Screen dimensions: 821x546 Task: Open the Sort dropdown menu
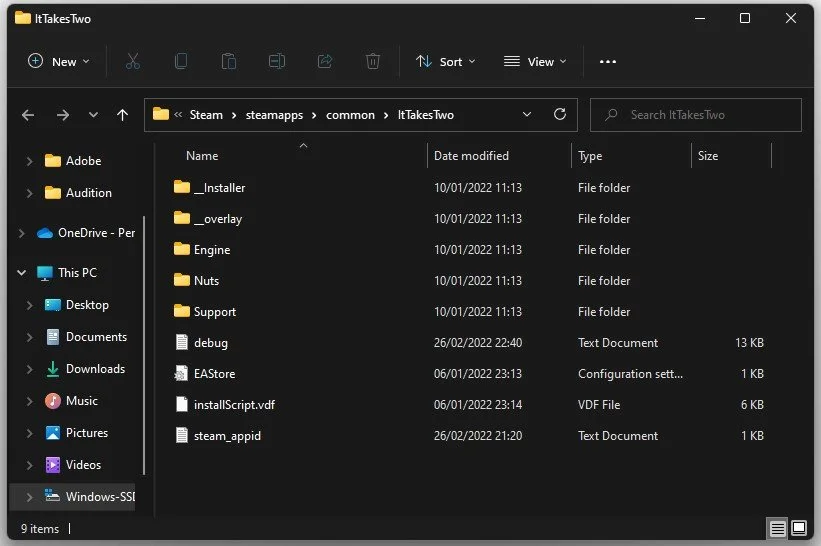(x=446, y=62)
